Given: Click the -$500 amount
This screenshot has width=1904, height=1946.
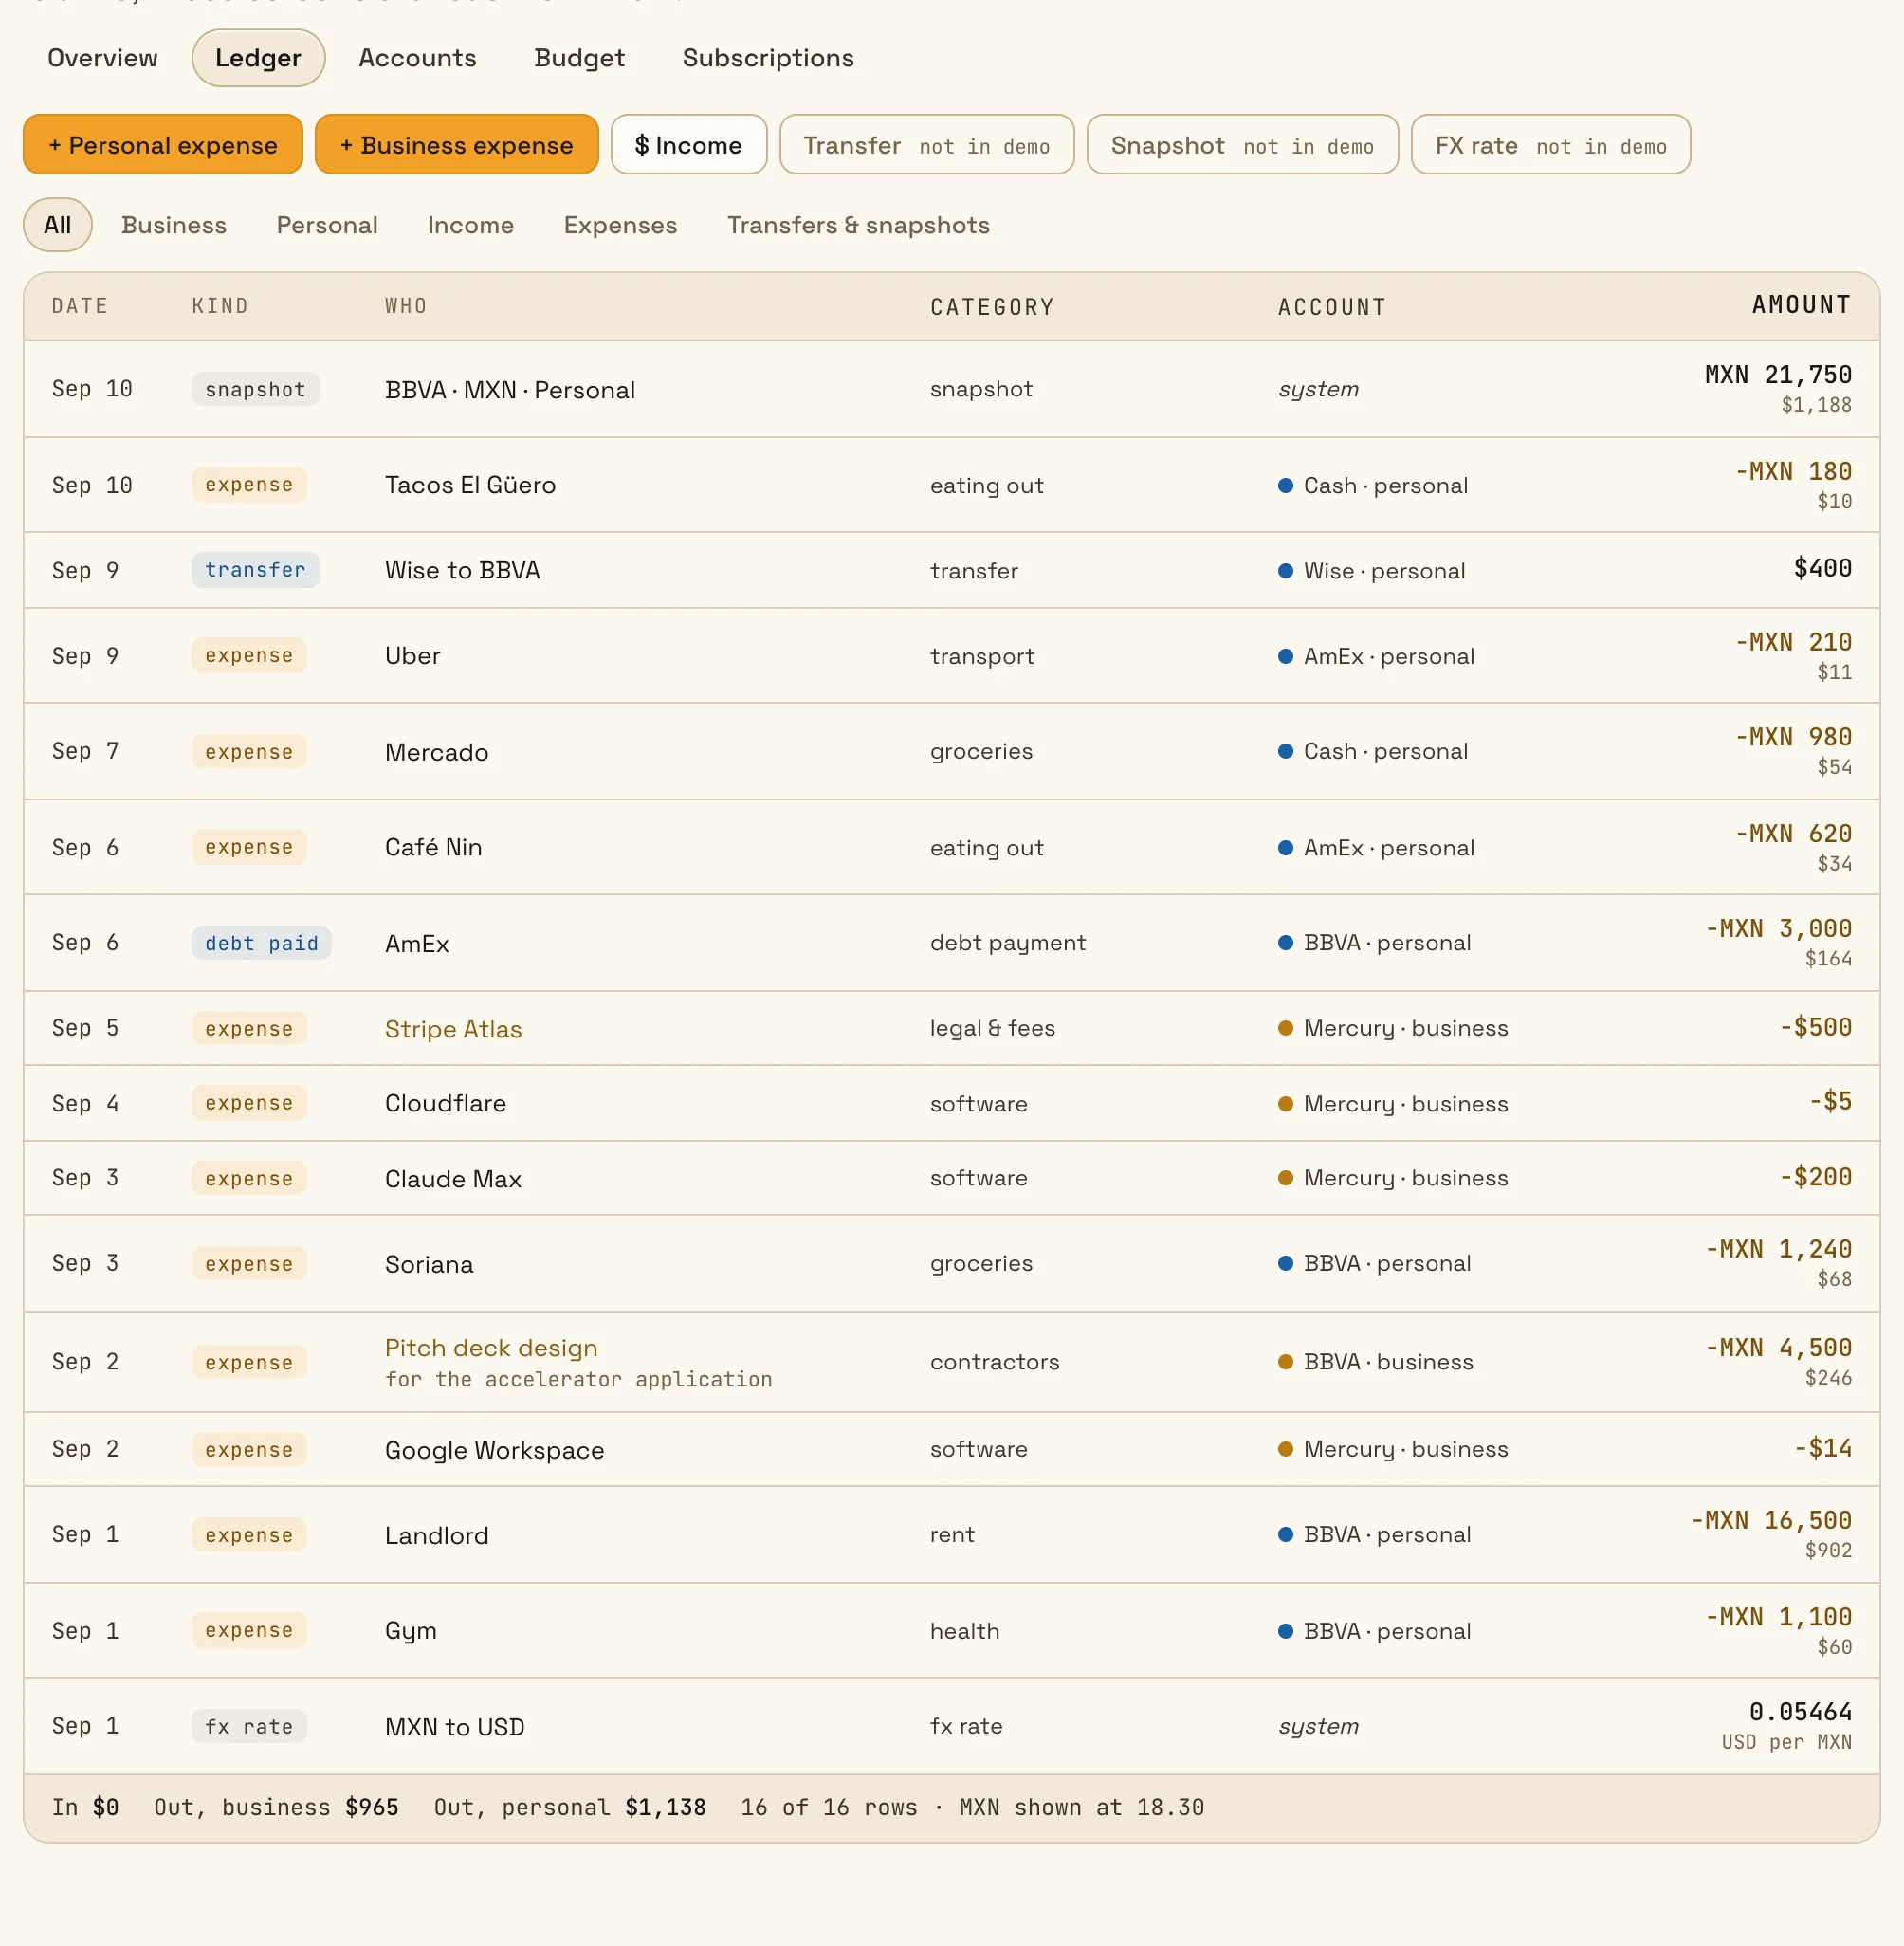Looking at the screenshot, I should point(1815,1027).
